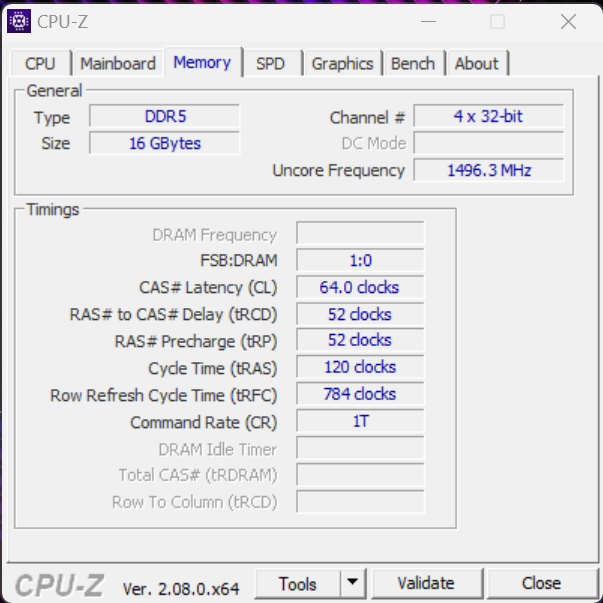Click the CPU-Z app icon in title bar
Image resolution: width=603 pixels, height=603 pixels.
tap(19, 22)
